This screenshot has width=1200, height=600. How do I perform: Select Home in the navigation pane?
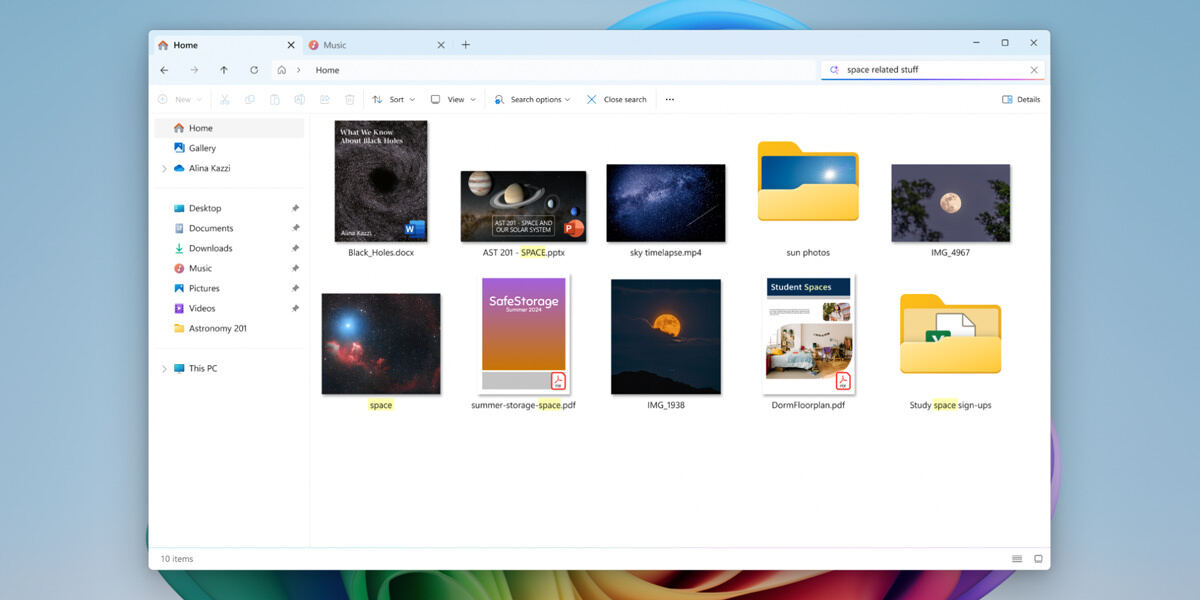(x=229, y=128)
